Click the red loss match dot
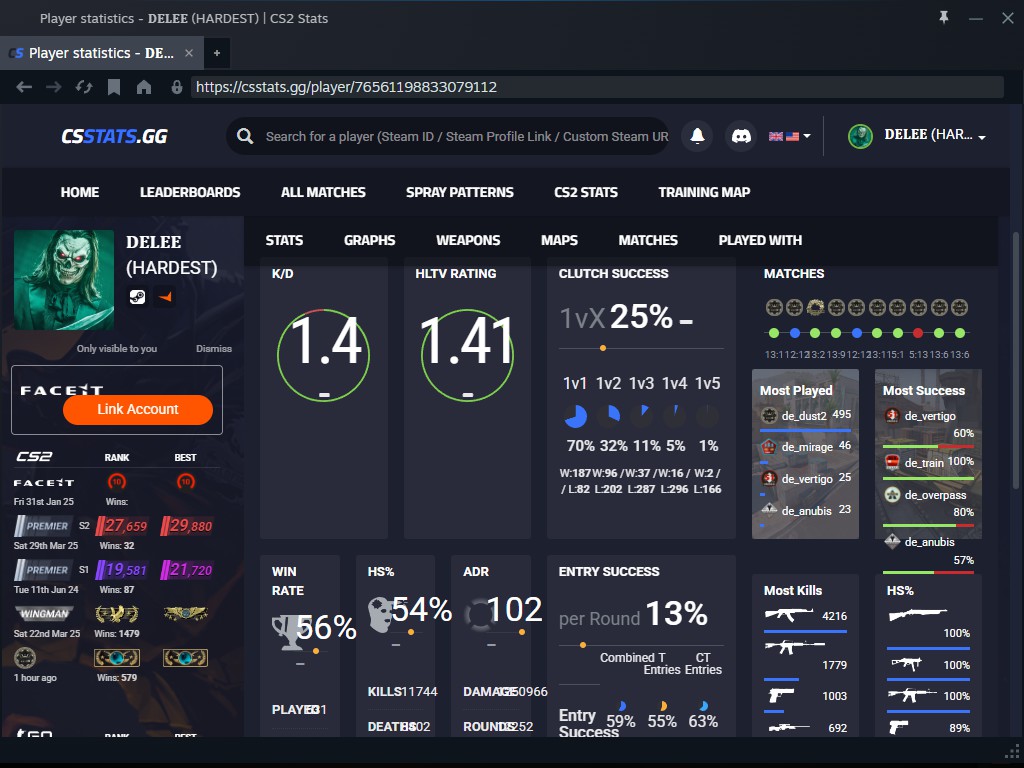This screenshot has width=1024, height=768. click(x=918, y=333)
